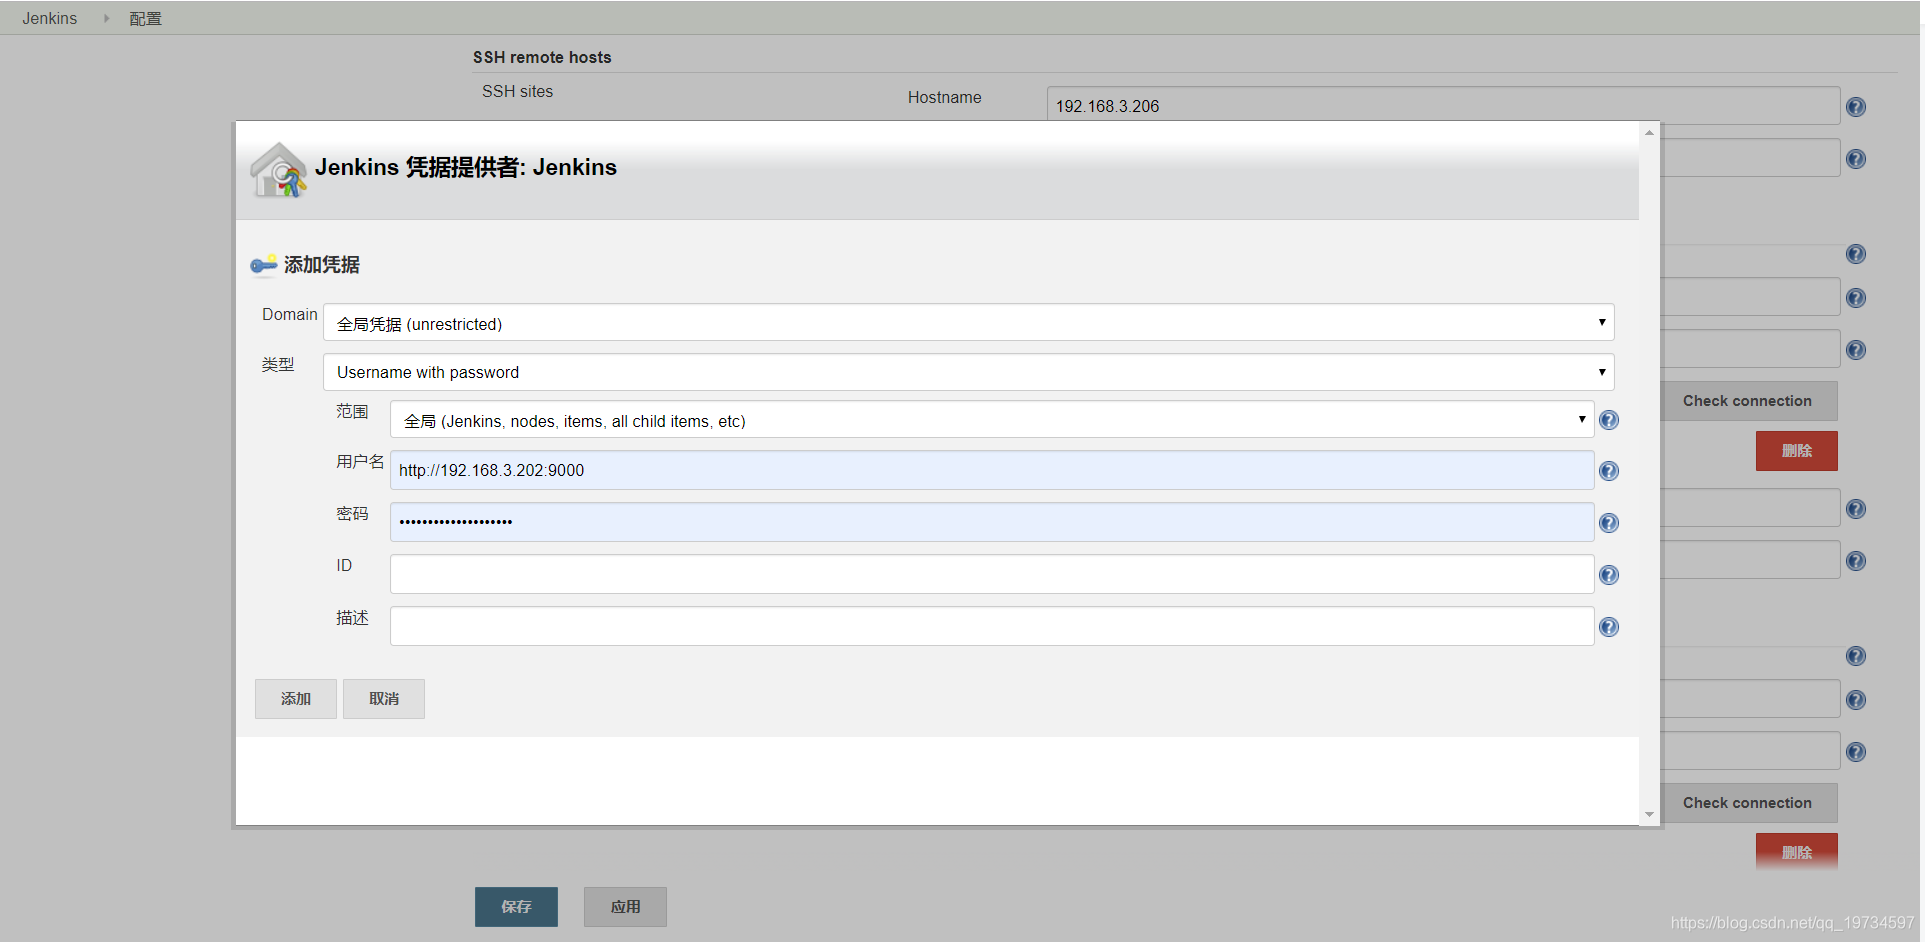1925x942 pixels.
Task: Click the 用户名 input field
Action: [992, 470]
